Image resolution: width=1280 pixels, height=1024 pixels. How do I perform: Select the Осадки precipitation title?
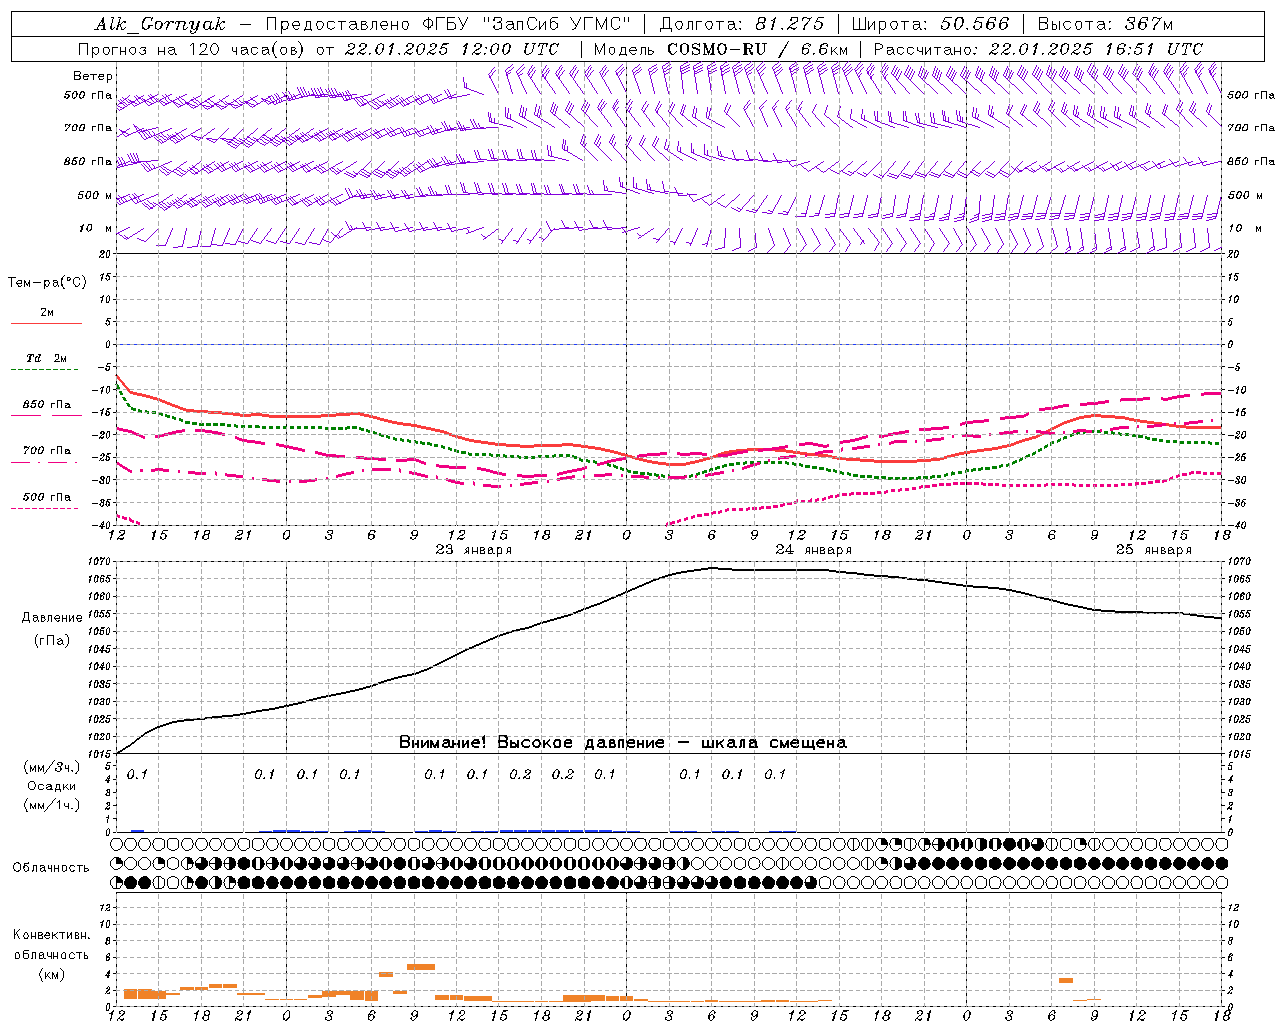(52, 786)
